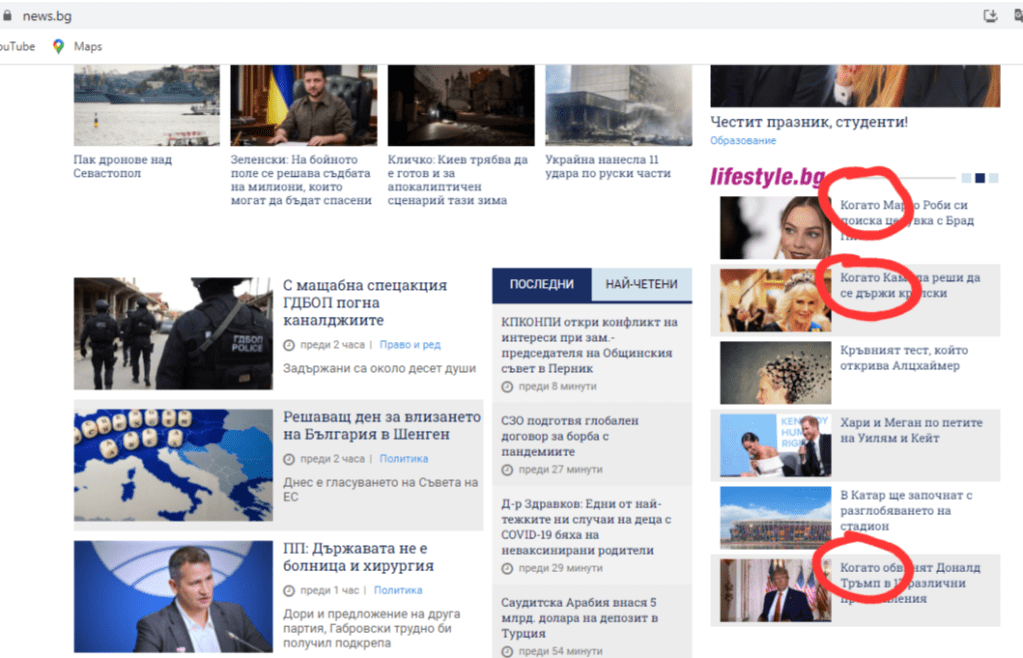Select the third lifestyle carousel dot
This screenshot has width=1023, height=658.
(x=994, y=178)
